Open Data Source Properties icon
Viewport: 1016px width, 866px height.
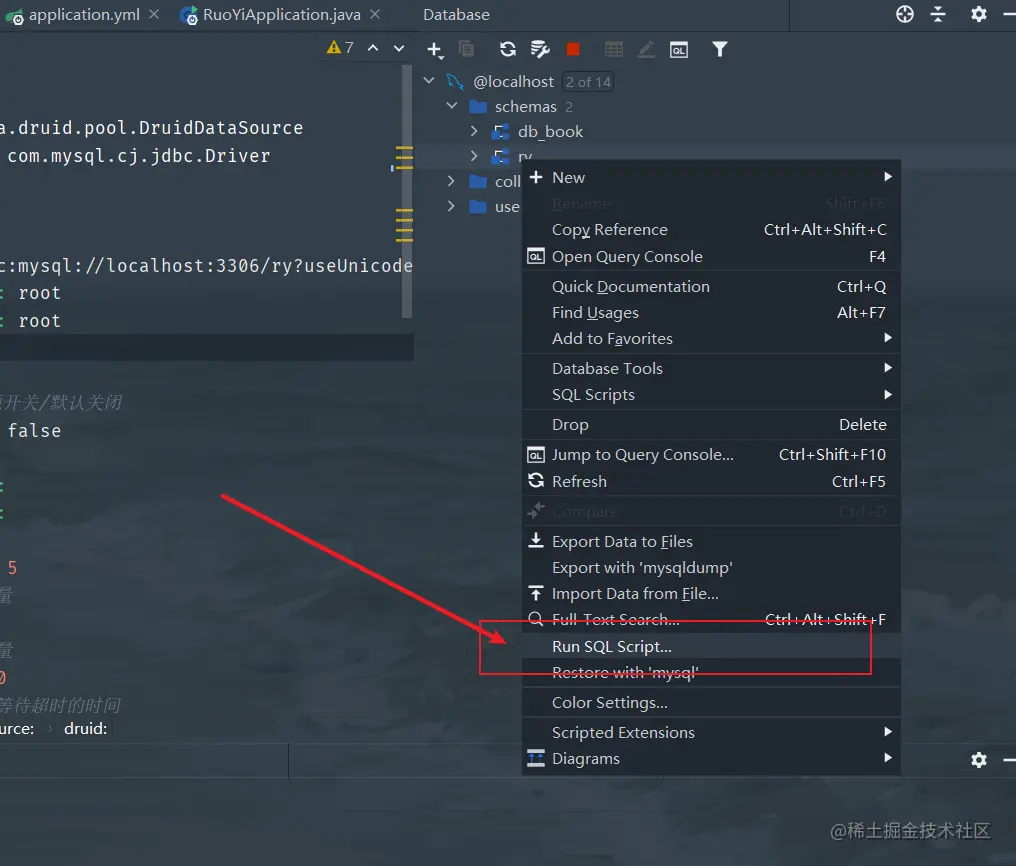(x=540, y=49)
